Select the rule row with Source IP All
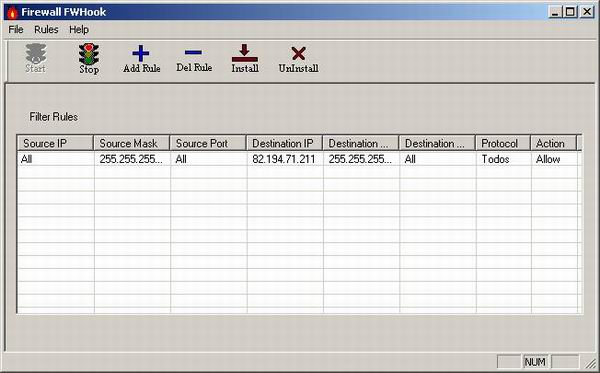 click(x=299, y=159)
